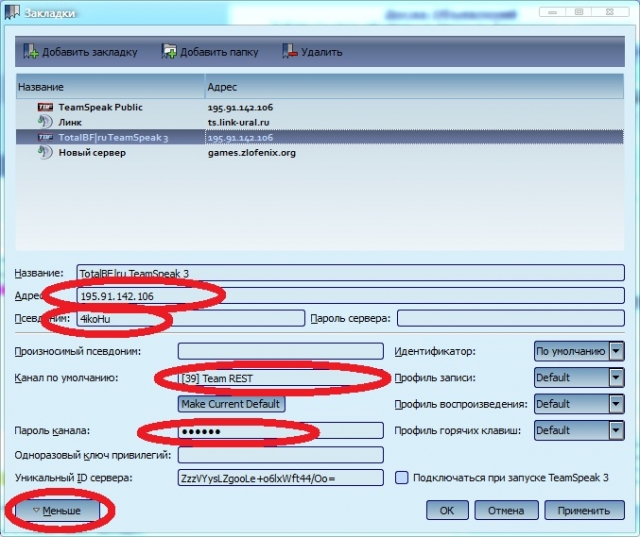Click the TeamSpeak Public server icon
Screen dimensions: 640x537
[45, 107]
